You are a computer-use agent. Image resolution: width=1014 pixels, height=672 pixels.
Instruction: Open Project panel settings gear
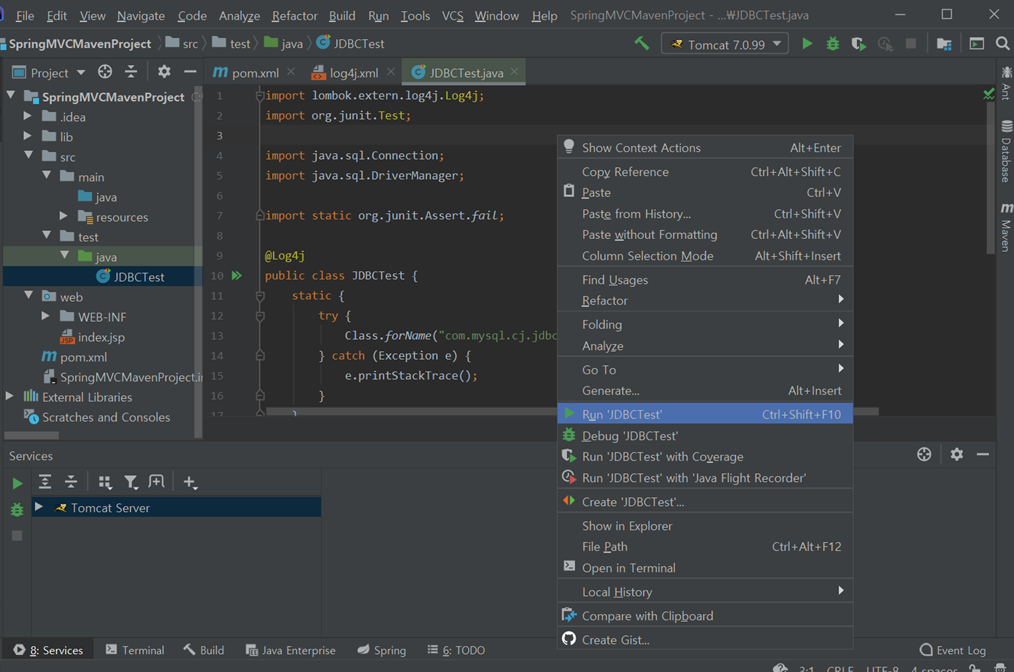[164, 72]
